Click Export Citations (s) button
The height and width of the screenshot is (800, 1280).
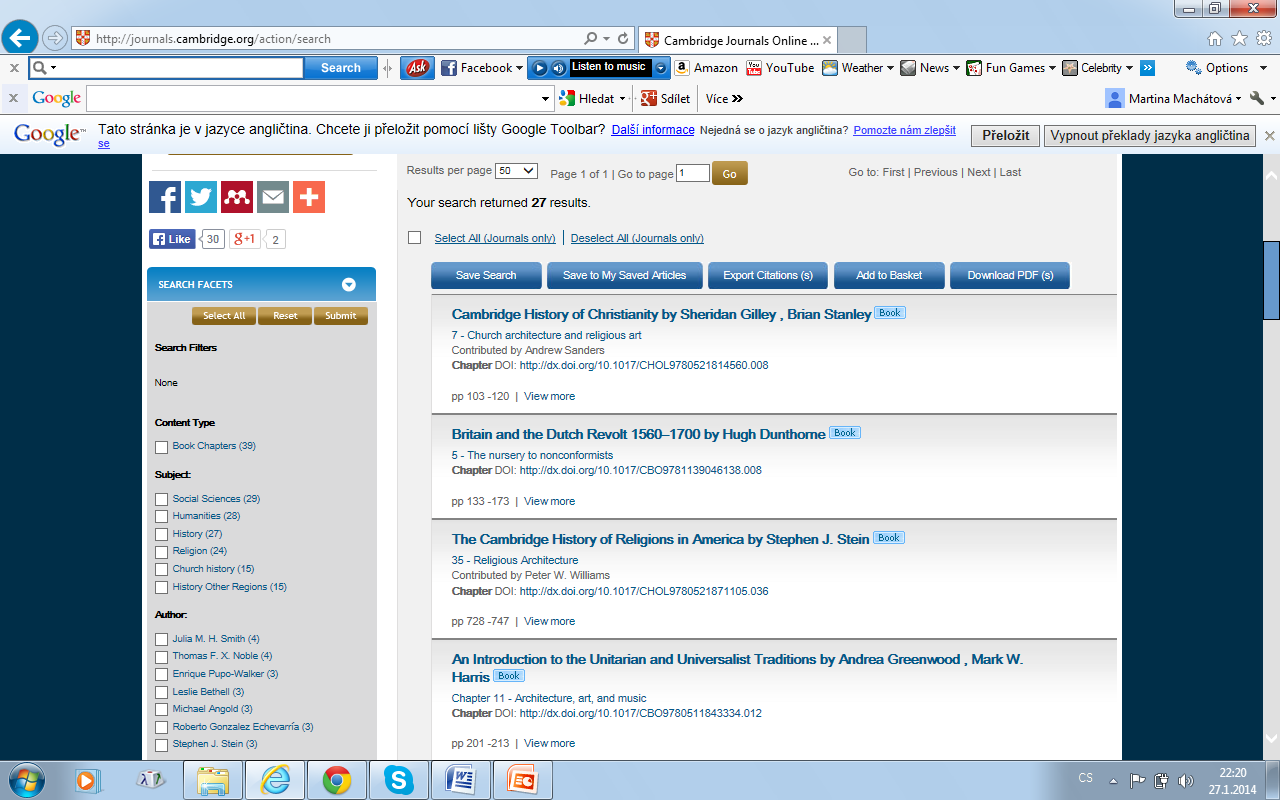coord(768,275)
